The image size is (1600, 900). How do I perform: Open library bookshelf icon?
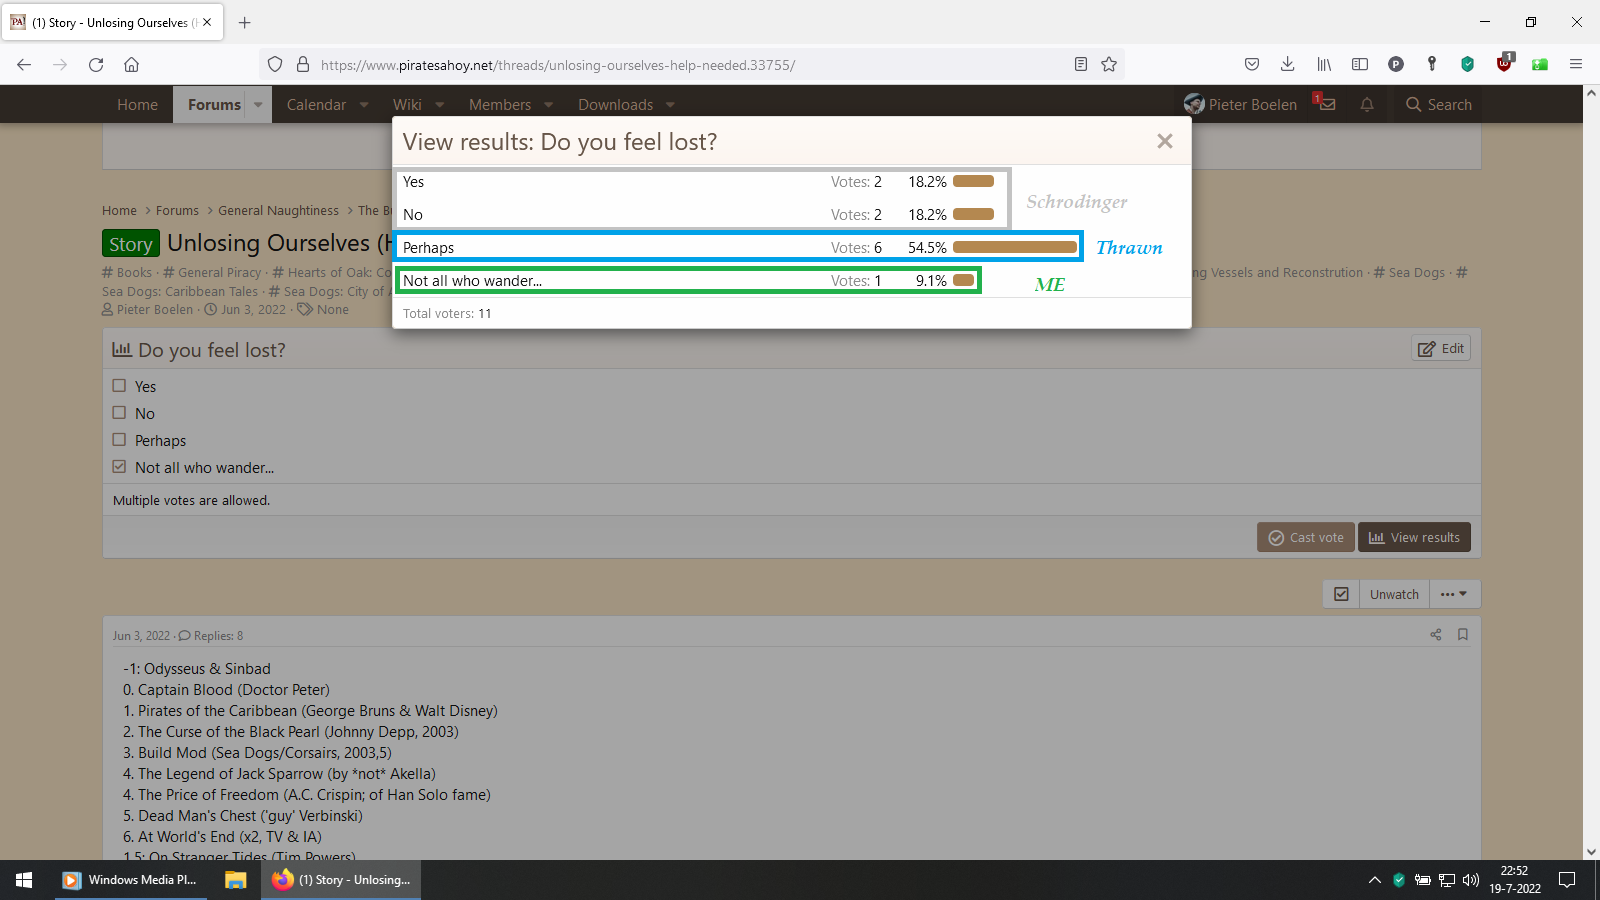tap(1324, 64)
